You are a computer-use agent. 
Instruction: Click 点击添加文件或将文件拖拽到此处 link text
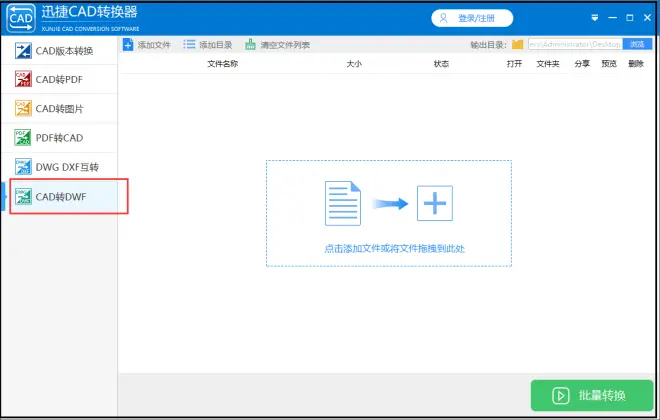pyautogui.click(x=394, y=248)
